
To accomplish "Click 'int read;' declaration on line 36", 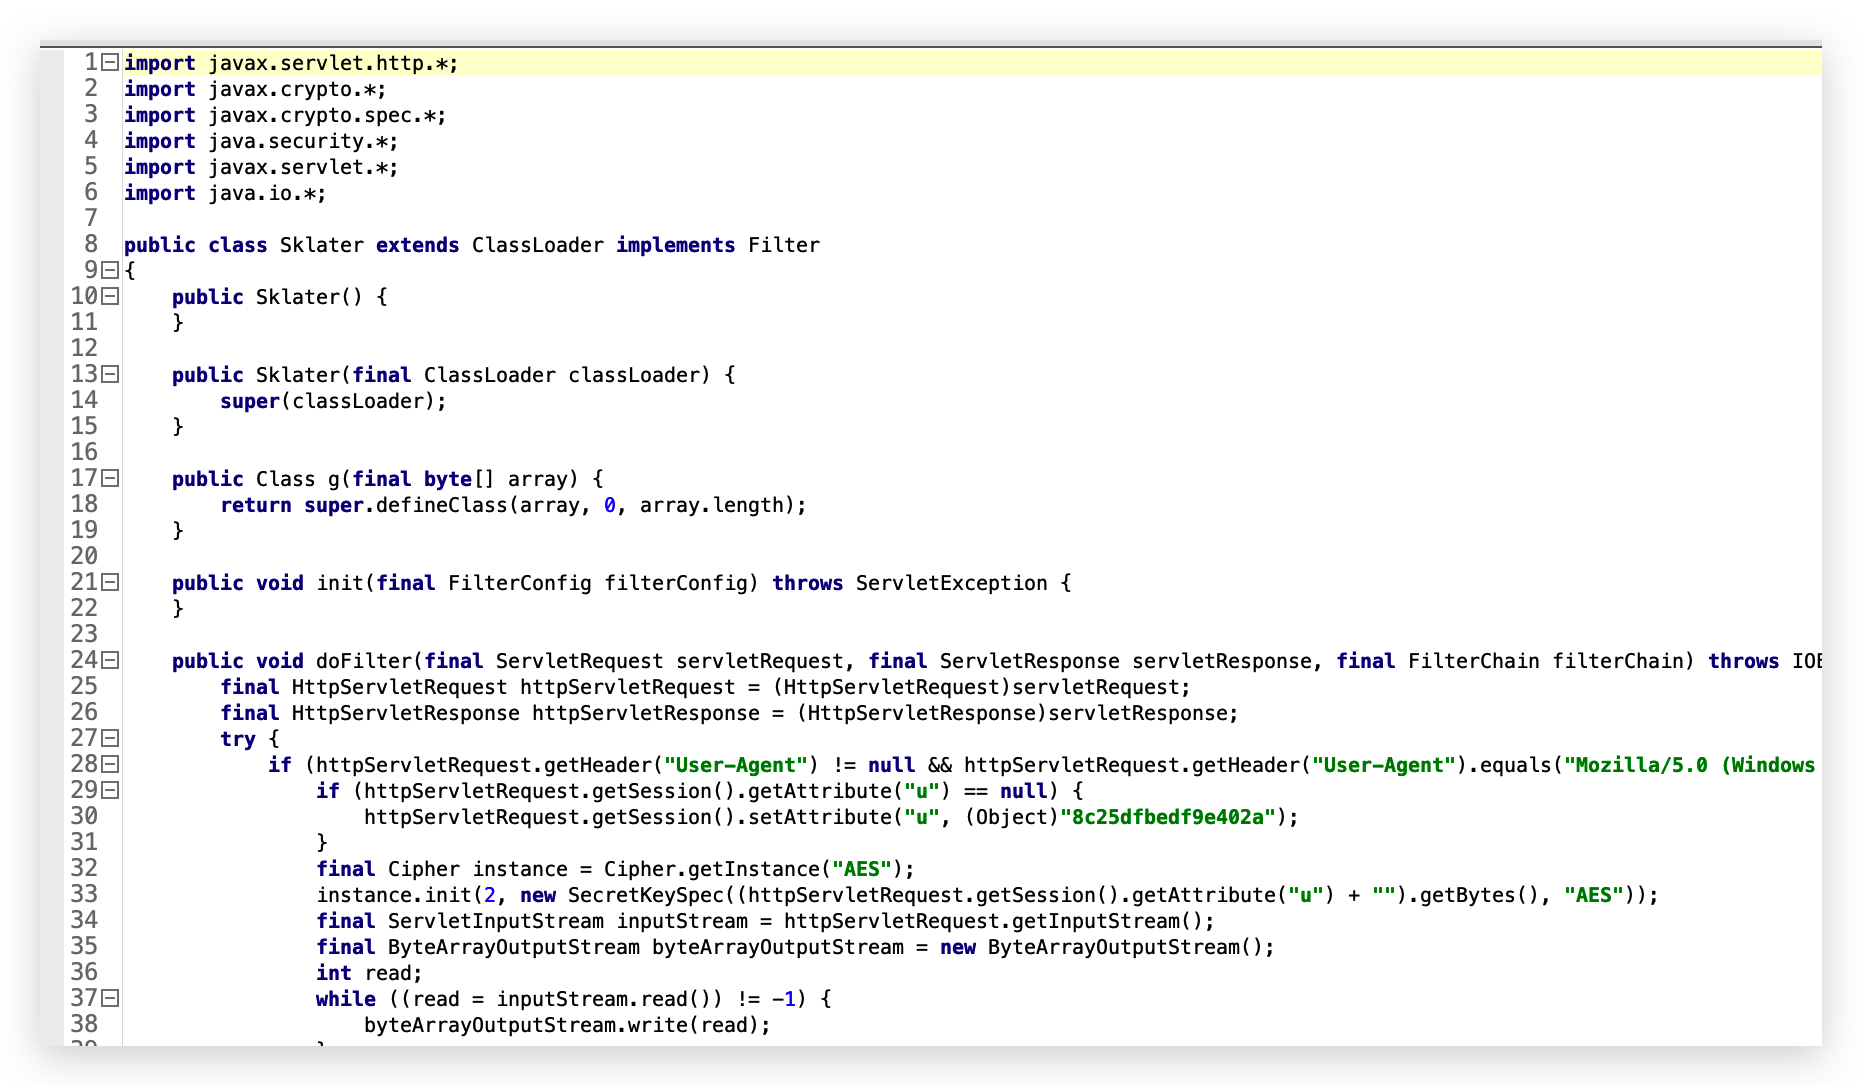I will [370, 973].
